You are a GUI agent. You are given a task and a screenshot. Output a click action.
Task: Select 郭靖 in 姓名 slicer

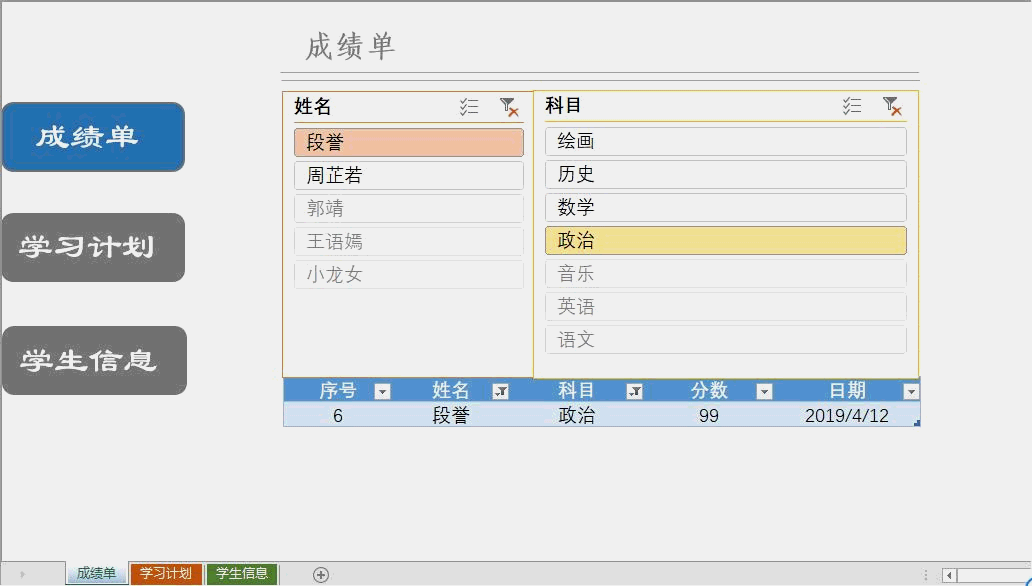(409, 209)
